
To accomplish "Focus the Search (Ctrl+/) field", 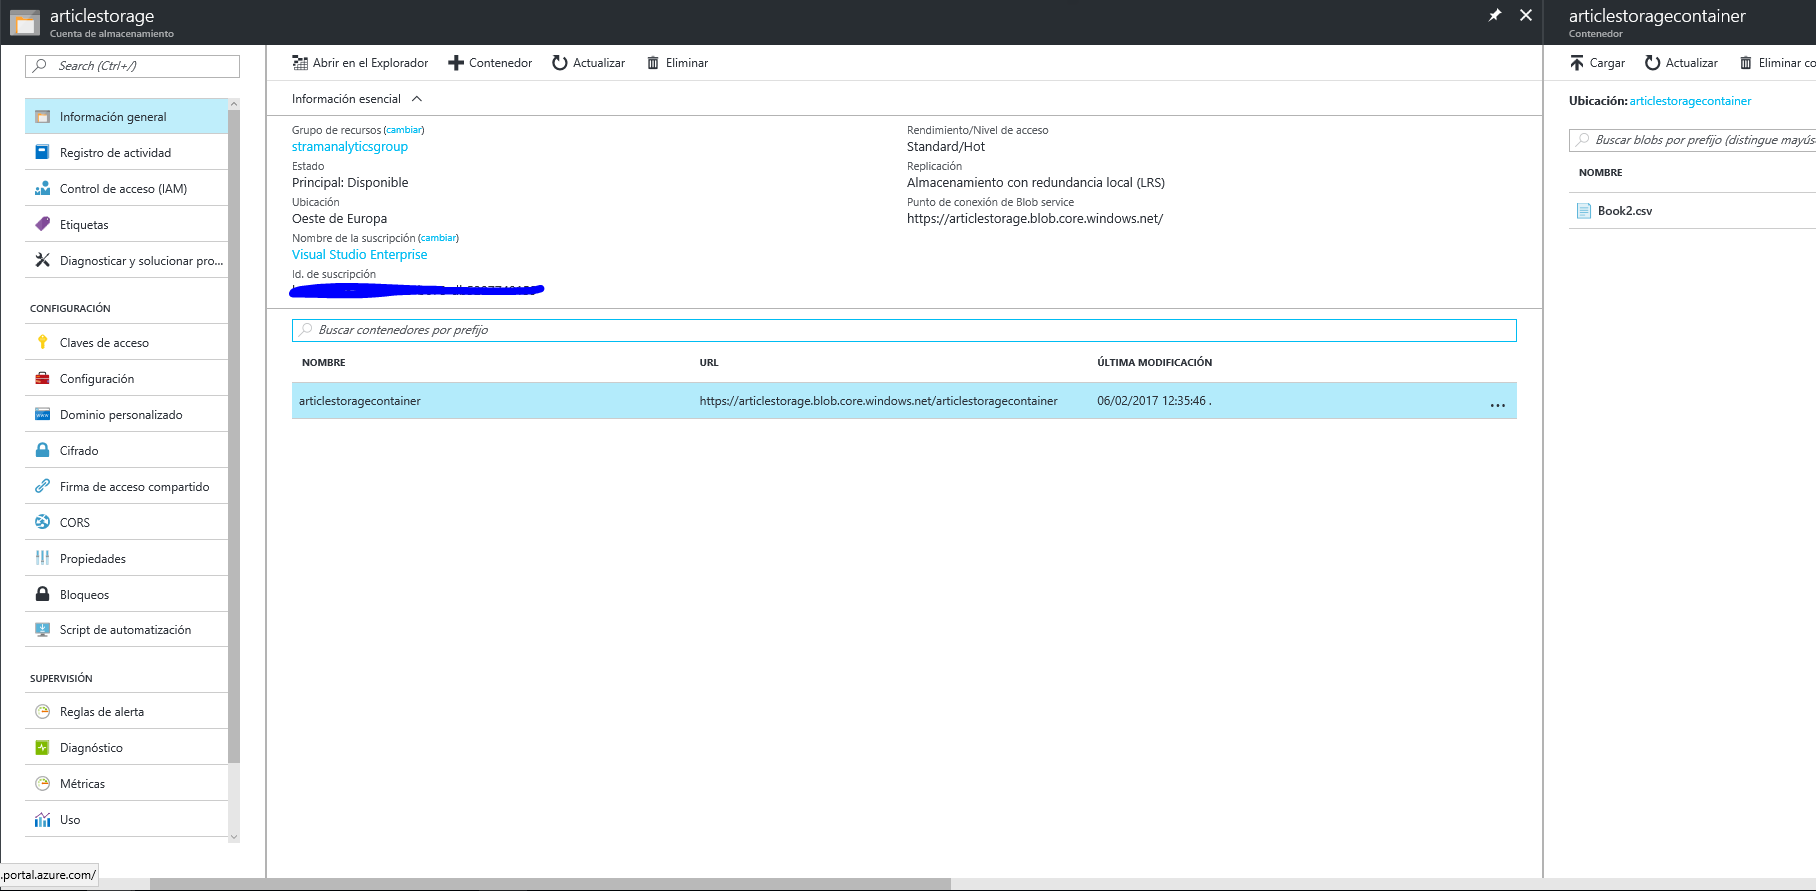I will 132,66.
